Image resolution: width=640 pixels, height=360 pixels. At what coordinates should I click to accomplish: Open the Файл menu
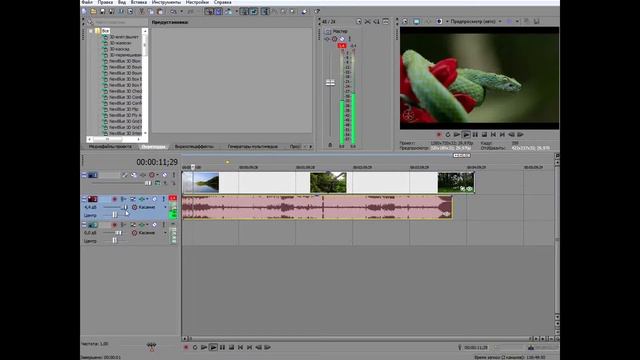87,2
